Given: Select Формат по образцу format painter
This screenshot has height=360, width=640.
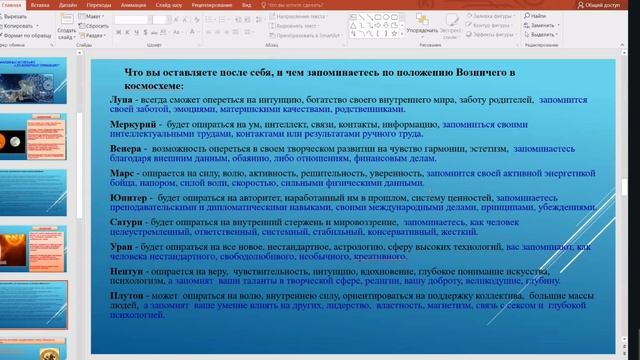Looking at the screenshot, I should pyautogui.click(x=25, y=36).
